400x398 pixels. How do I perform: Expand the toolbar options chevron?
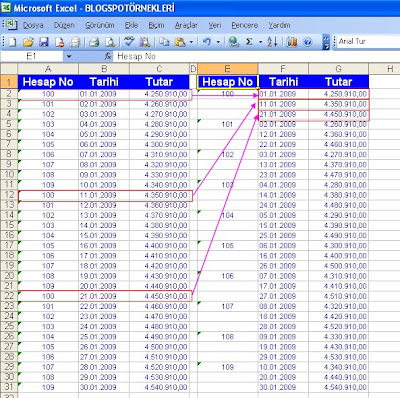coord(326,42)
